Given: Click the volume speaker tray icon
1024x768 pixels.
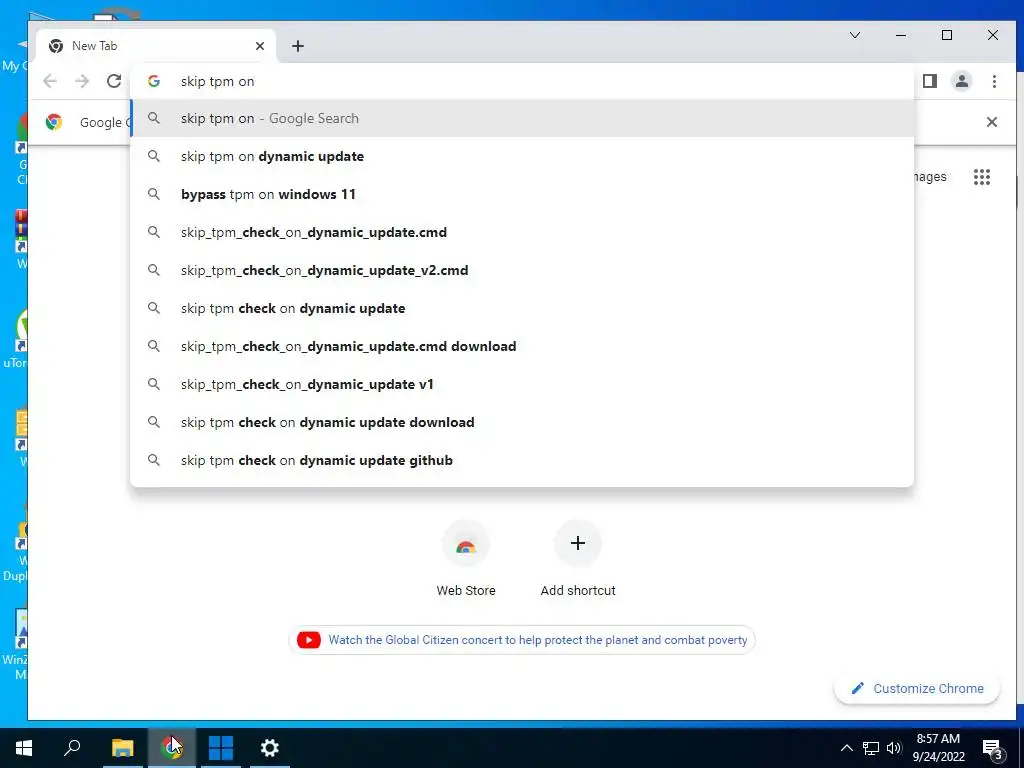Looking at the screenshot, I should [894, 748].
